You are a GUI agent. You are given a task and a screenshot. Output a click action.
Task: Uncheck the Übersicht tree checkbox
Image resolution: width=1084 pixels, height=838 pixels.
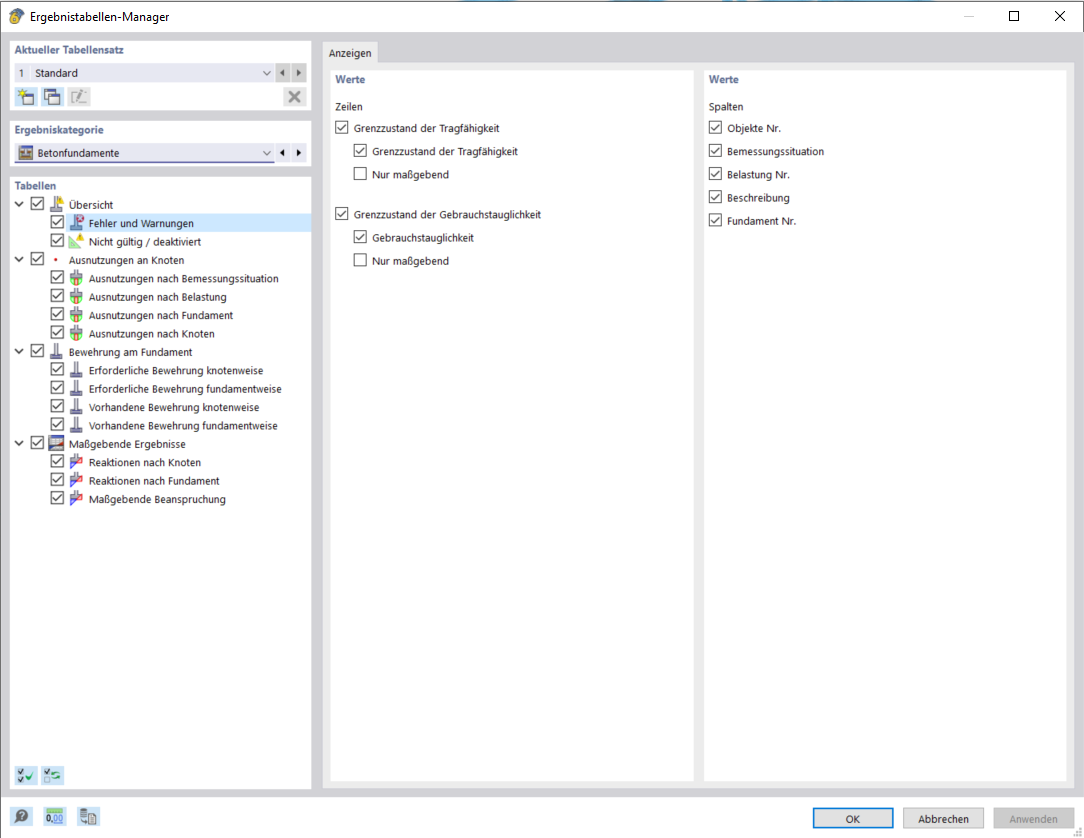tap(37, 204)
